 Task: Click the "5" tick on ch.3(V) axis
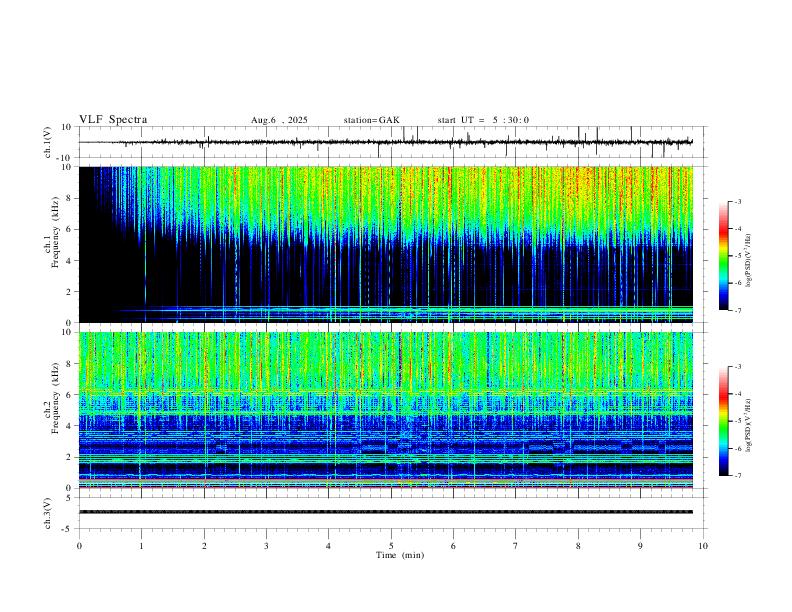click(70, 498)
